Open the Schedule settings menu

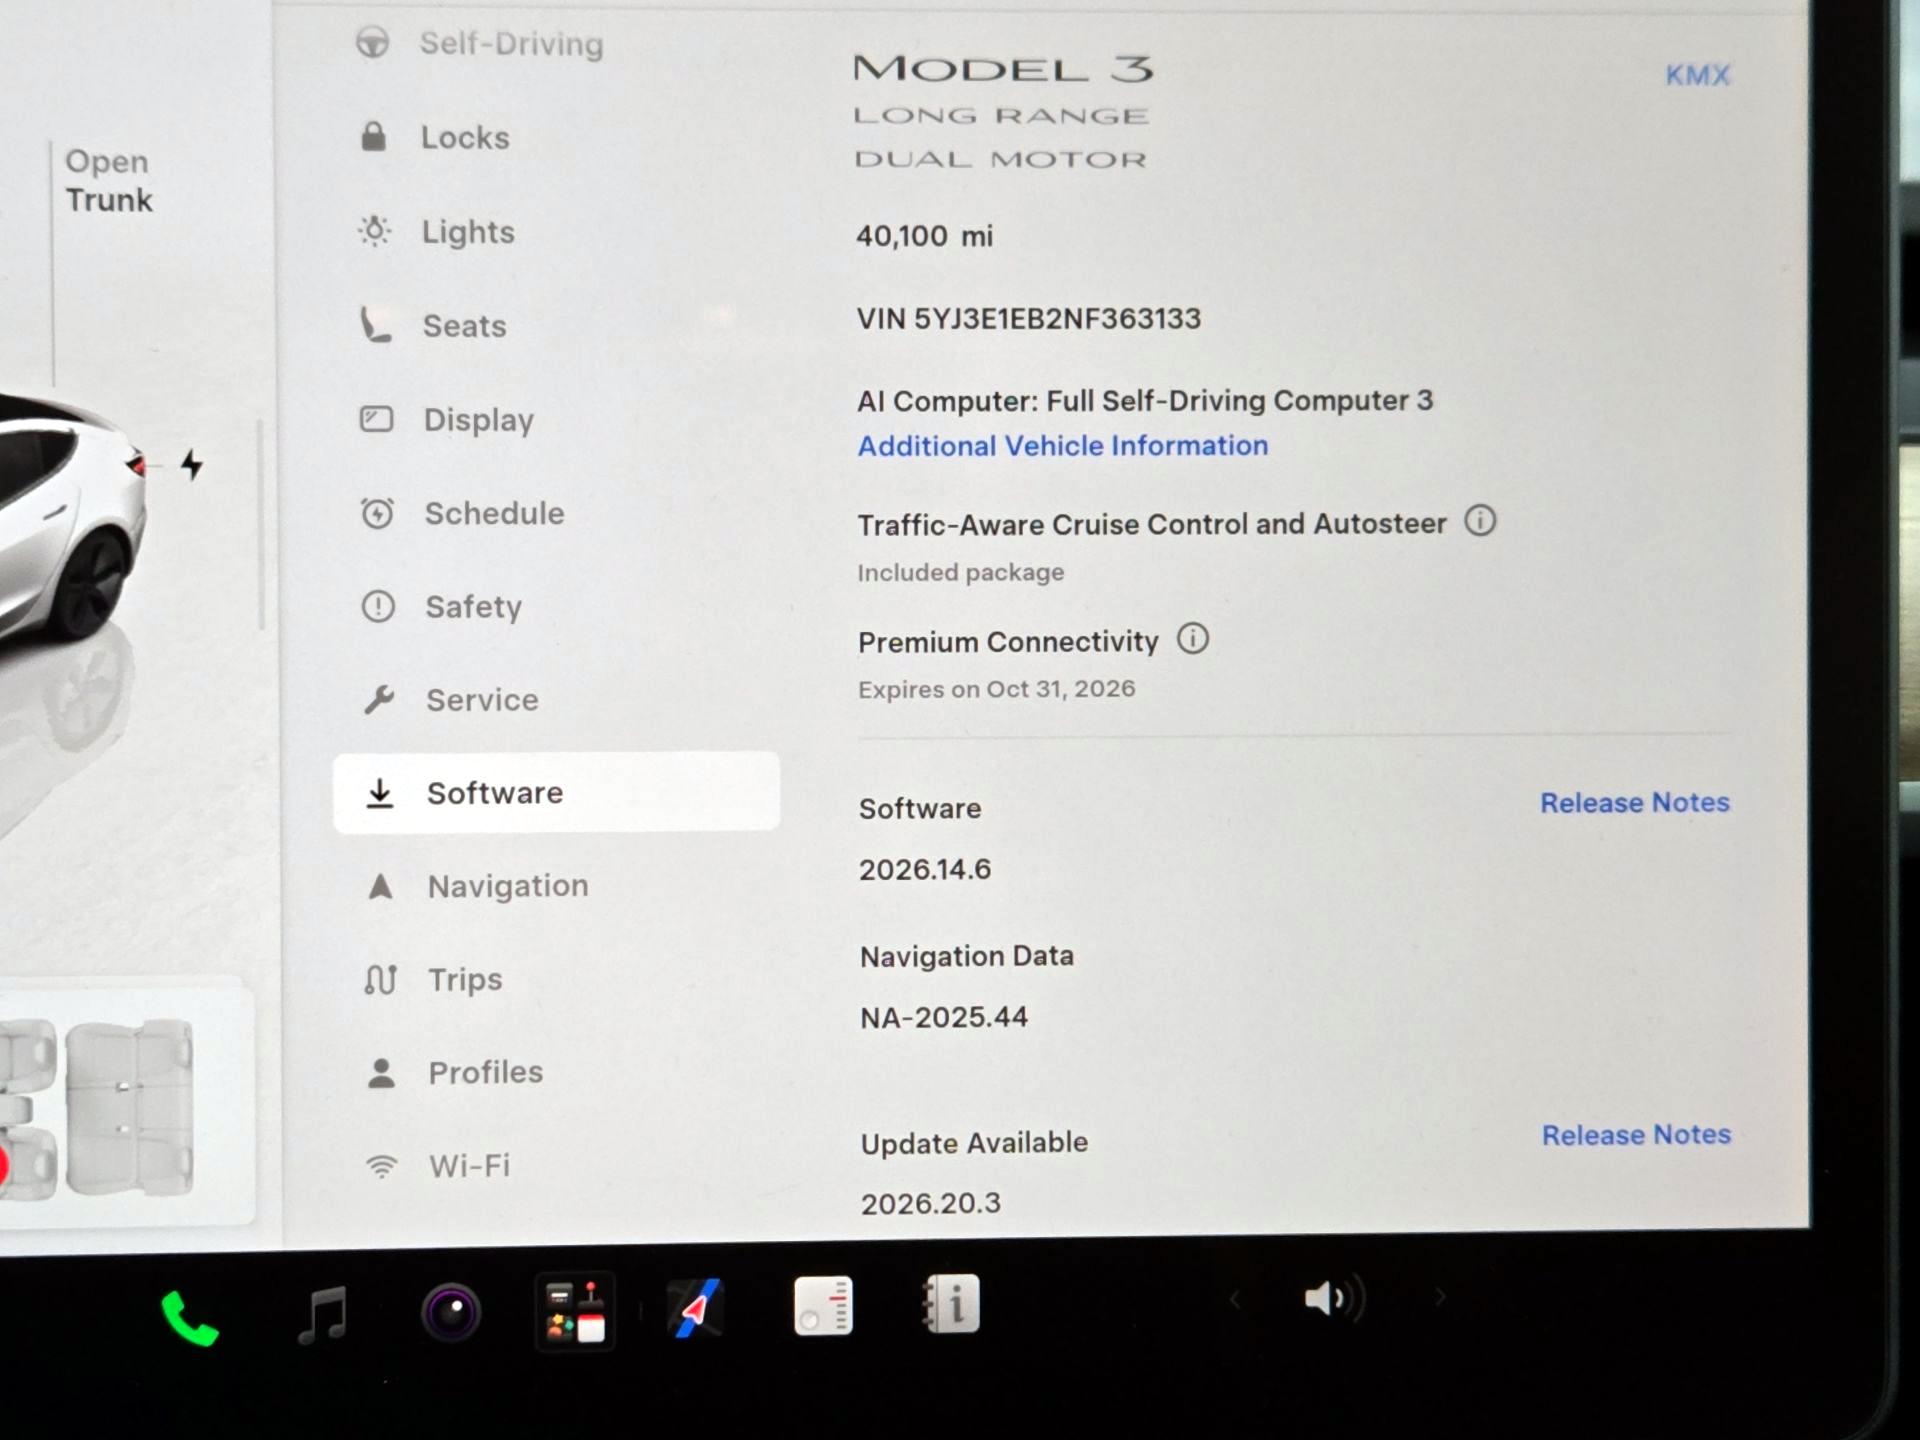pos(462,513)
